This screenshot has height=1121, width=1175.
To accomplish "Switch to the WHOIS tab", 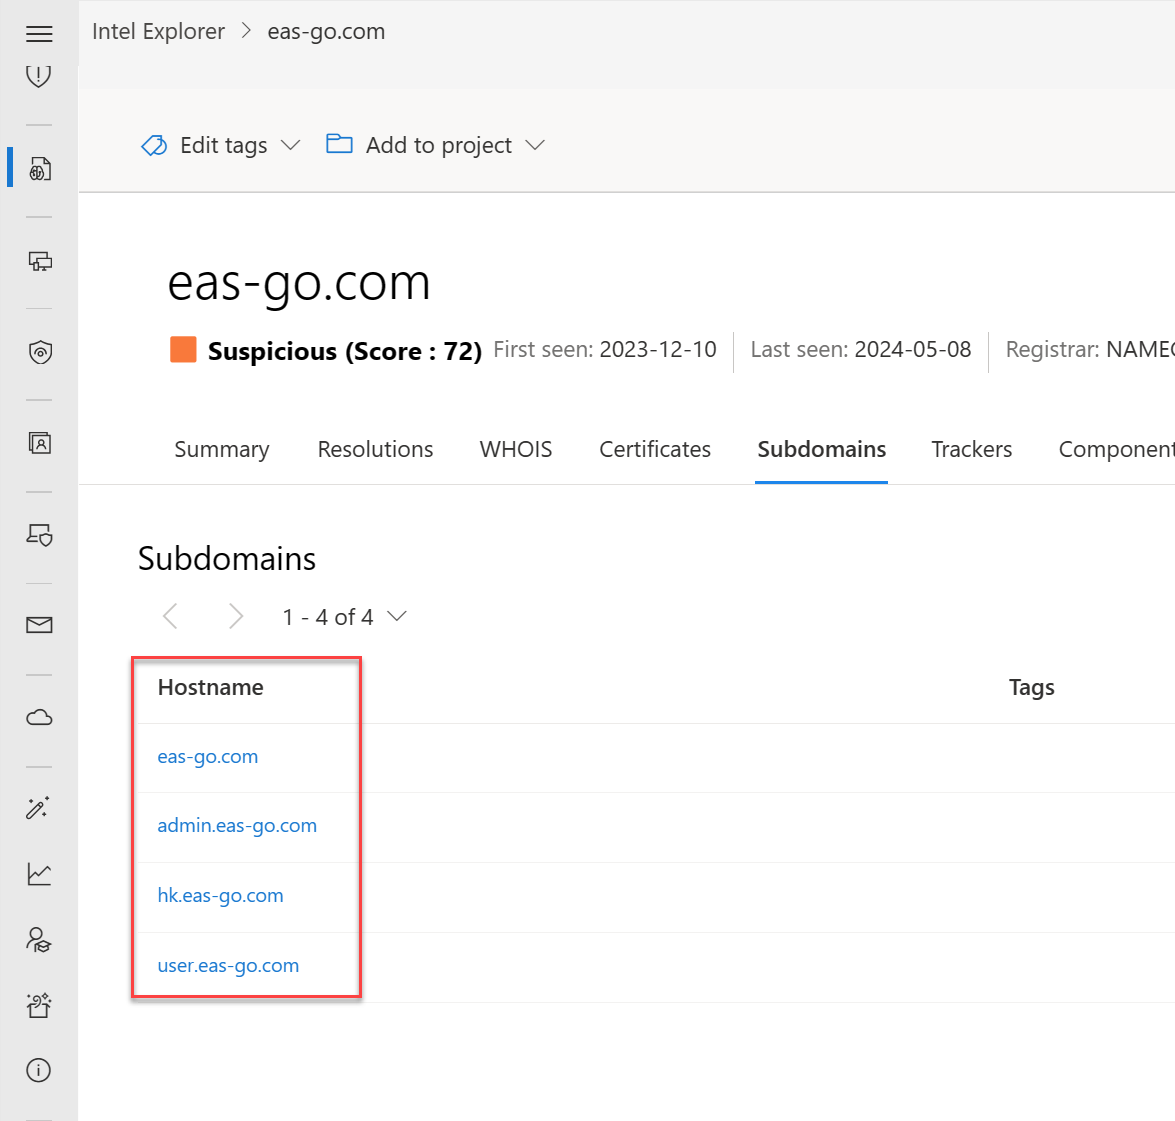I will tap(516, 449).
